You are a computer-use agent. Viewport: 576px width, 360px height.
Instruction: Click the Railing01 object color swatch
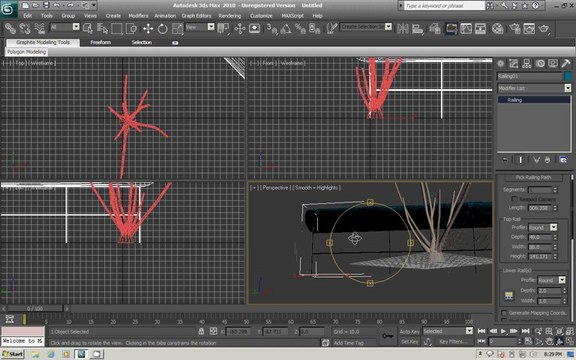568,76
